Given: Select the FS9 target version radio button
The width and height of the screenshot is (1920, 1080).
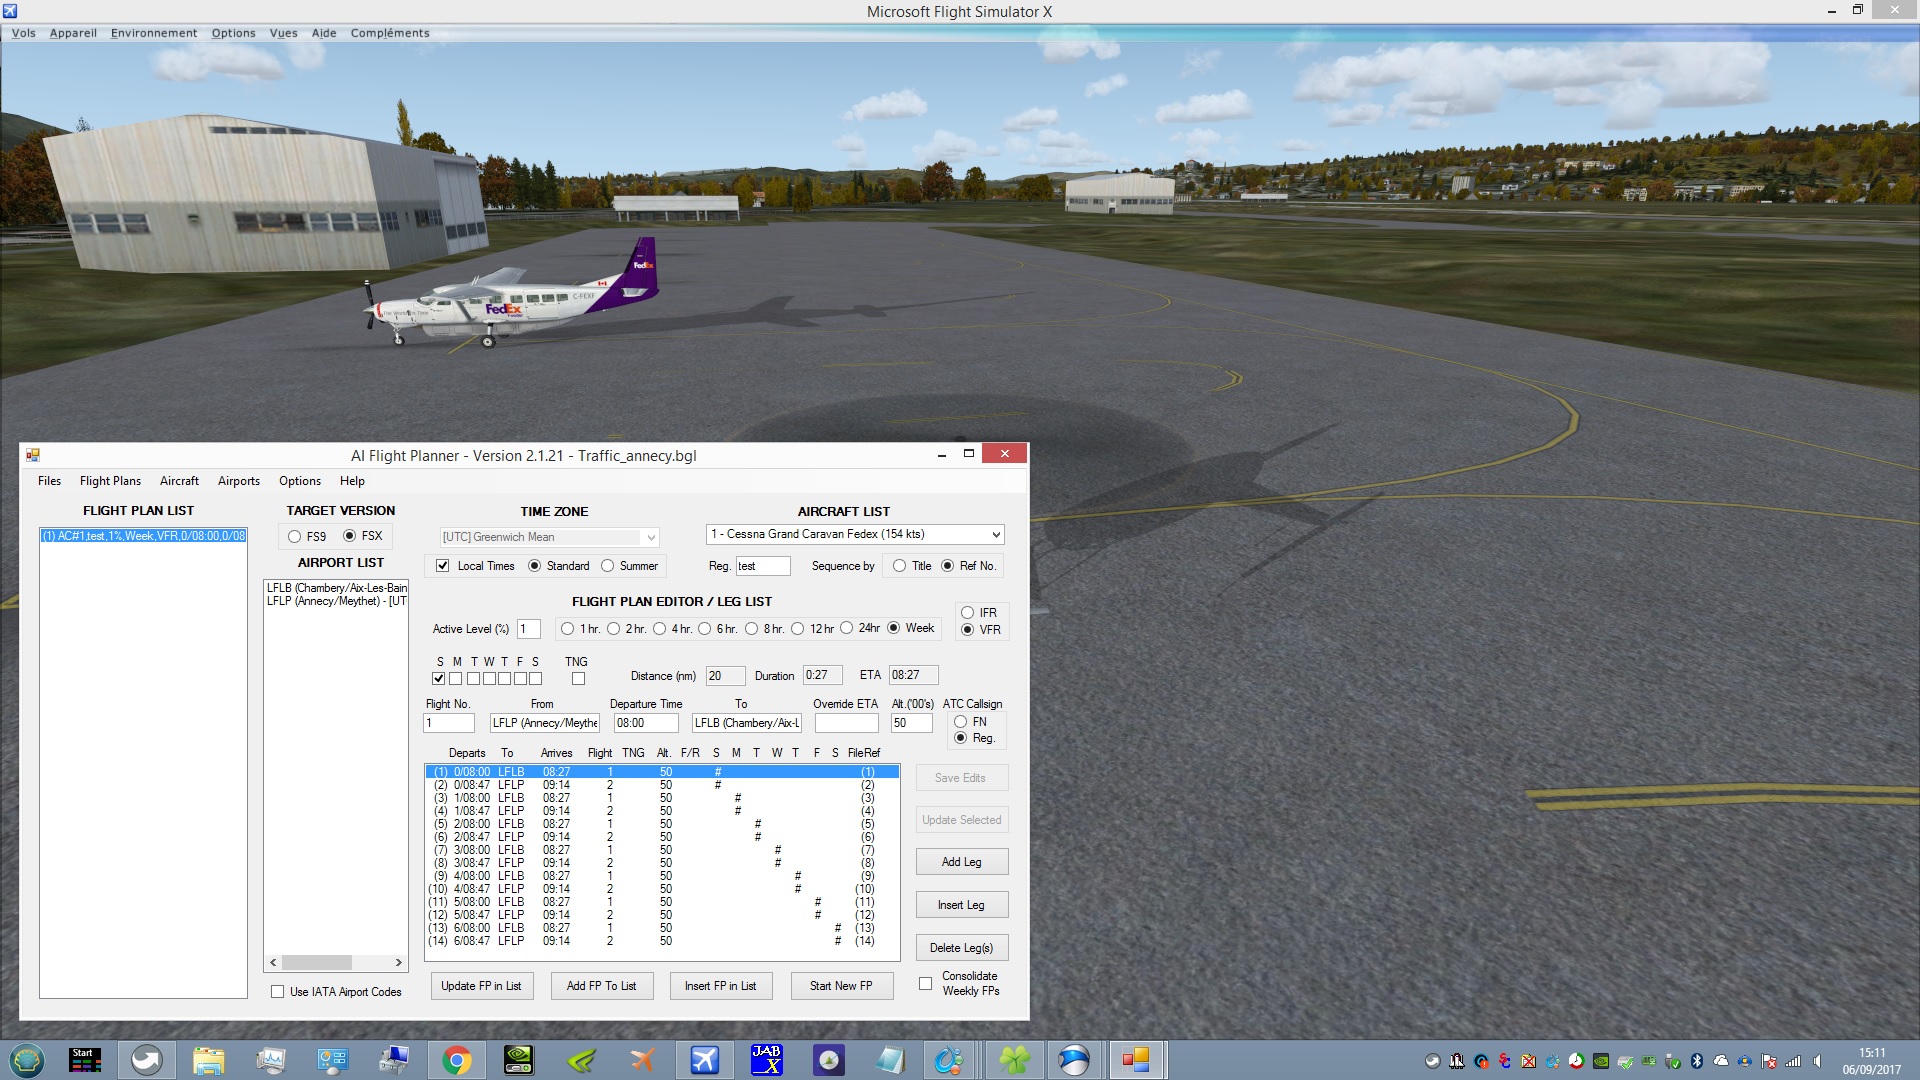Looking at the screenshot, I should [294, 537].
